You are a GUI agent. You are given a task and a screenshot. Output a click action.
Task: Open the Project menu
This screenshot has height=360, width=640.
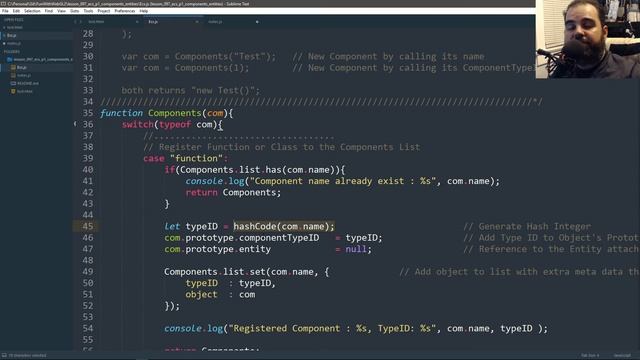104,11
